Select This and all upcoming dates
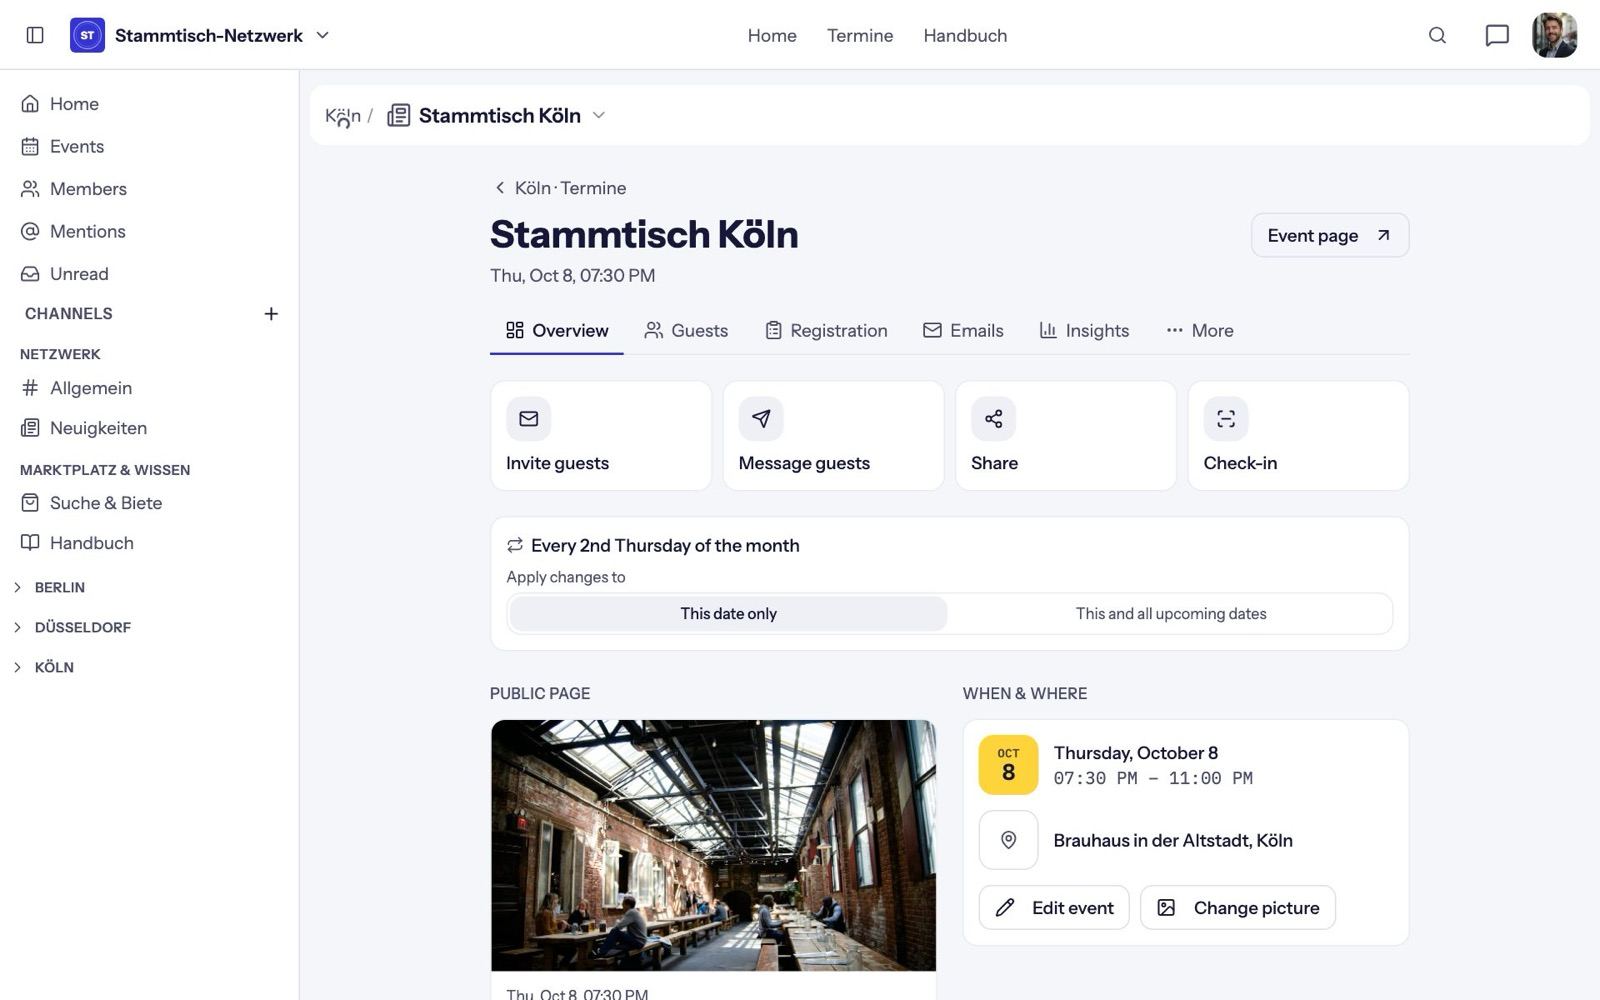Viewport: 1600px width, 1000px height. tap(1171, 614)
